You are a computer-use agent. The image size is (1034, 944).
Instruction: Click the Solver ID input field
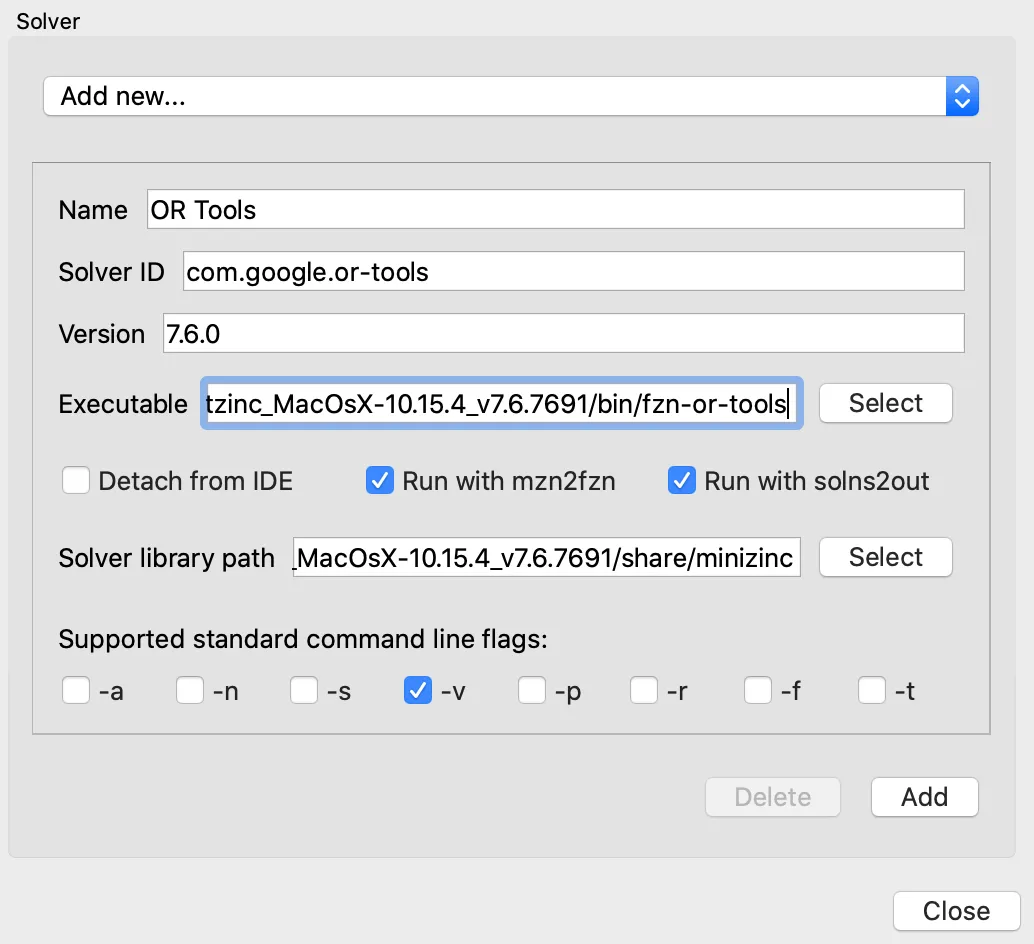pyautogui.click(x=573, y=271)
